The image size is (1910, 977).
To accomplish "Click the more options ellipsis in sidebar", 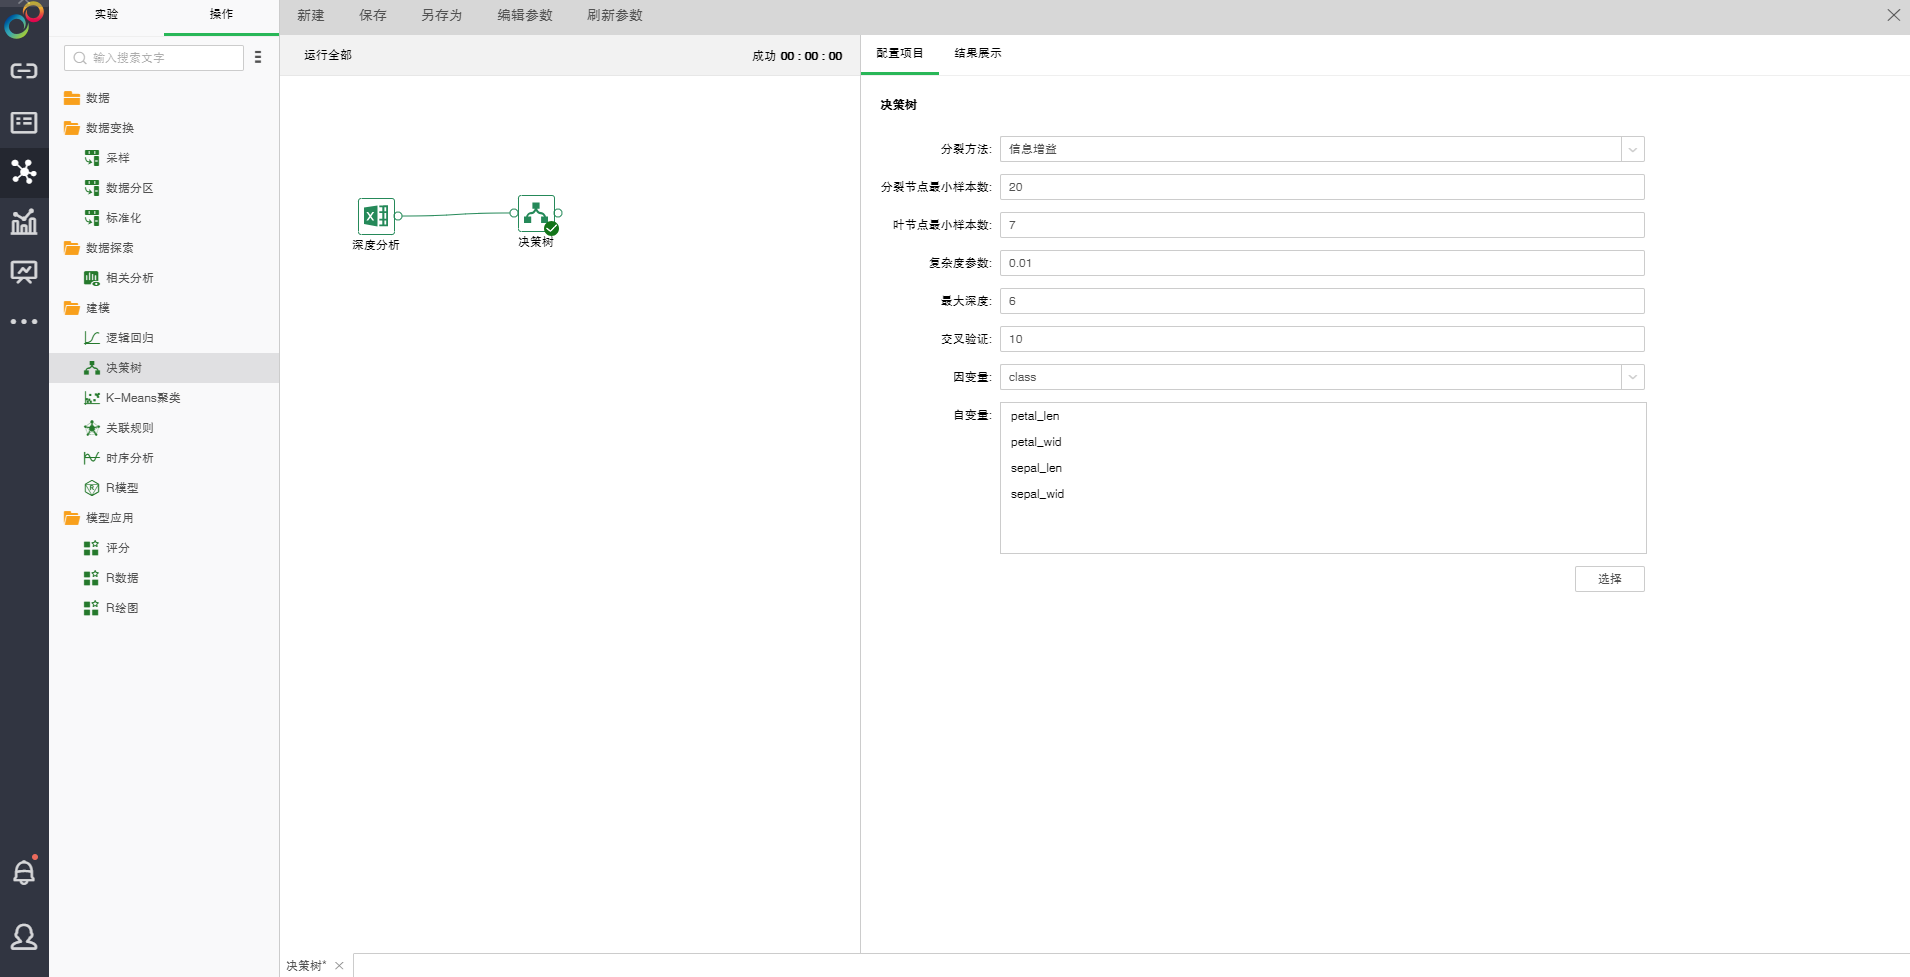I will (x=24, y=322).
